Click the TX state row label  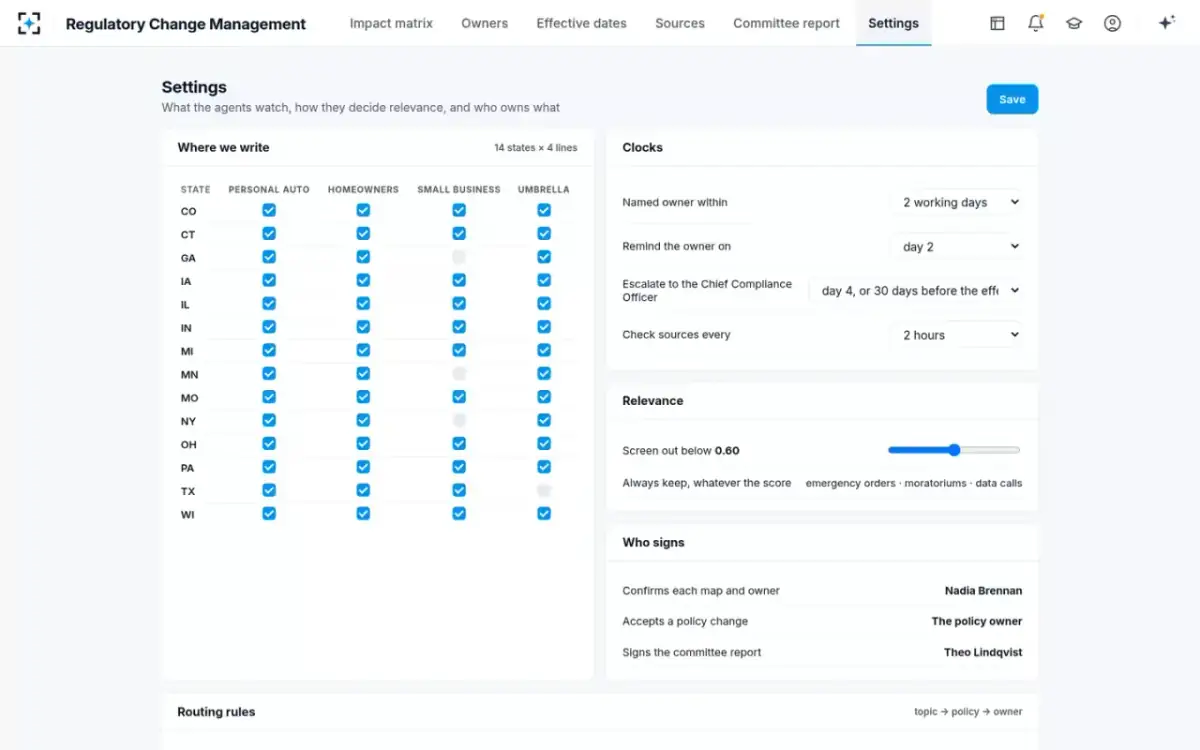[188, 491]
